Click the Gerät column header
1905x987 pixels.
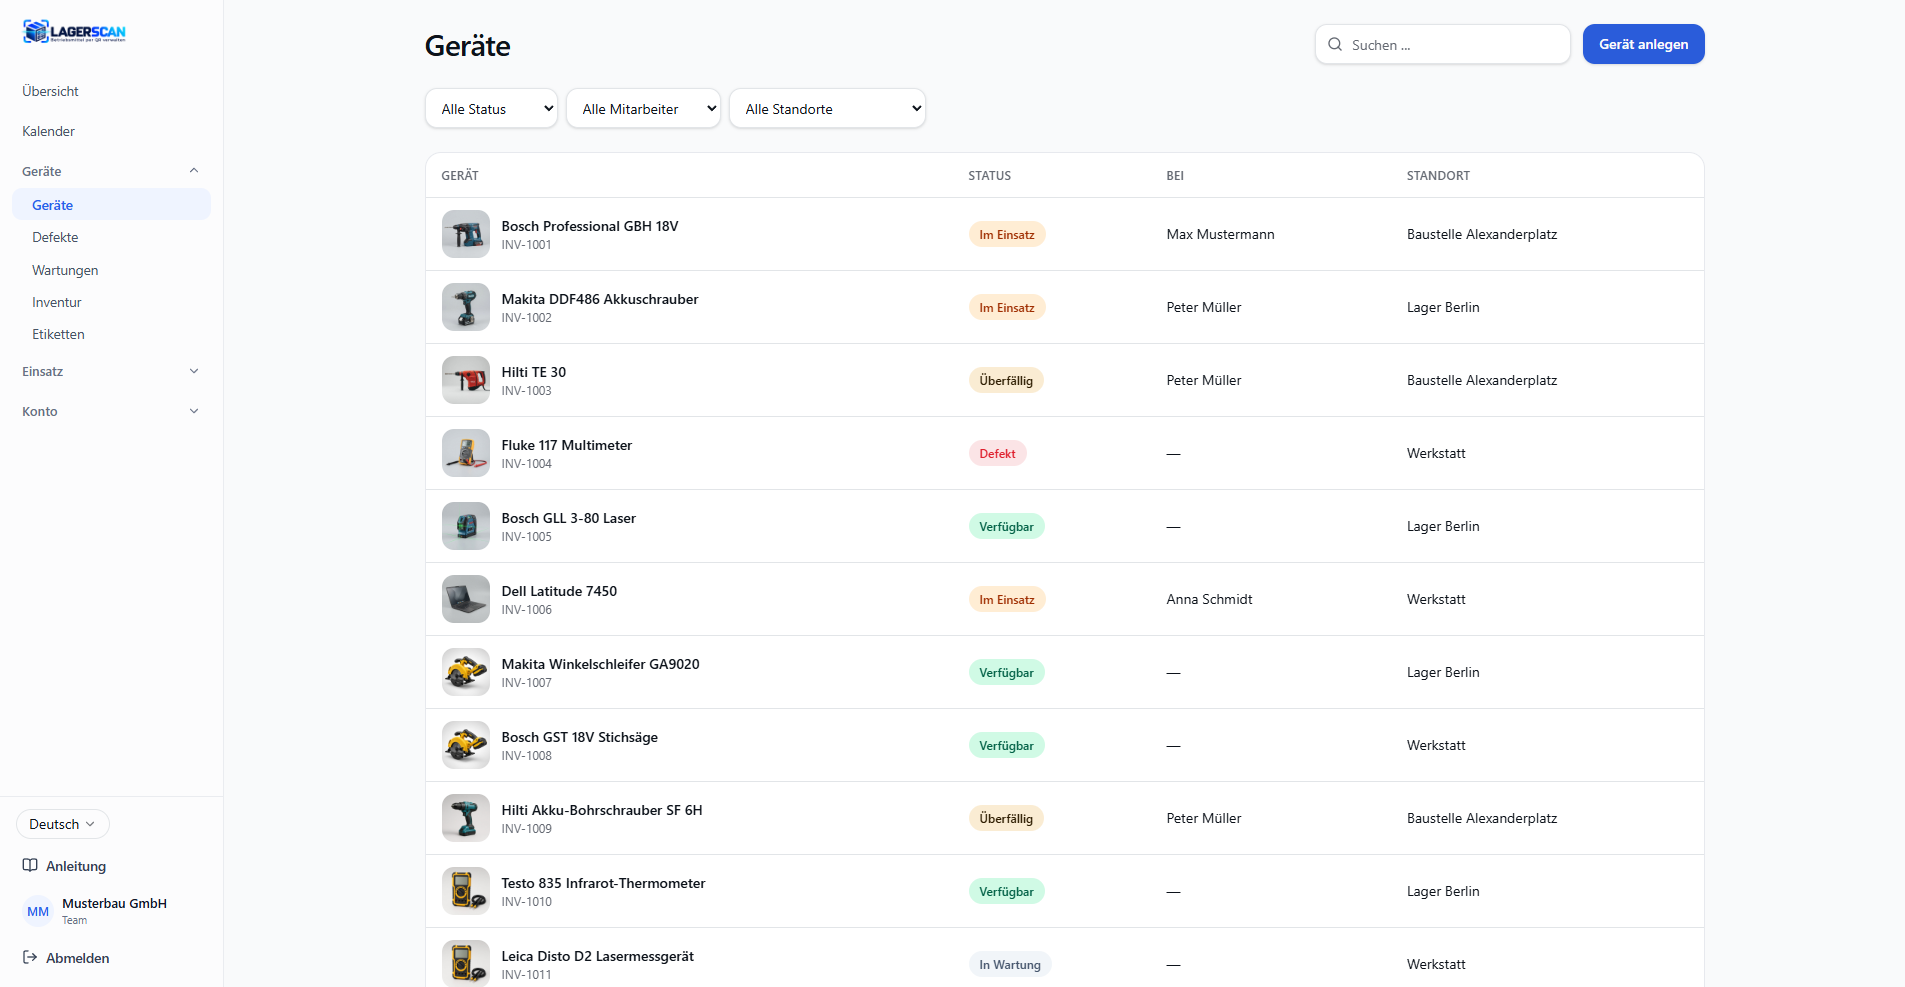pyautogui.click(x=460, y=175)
